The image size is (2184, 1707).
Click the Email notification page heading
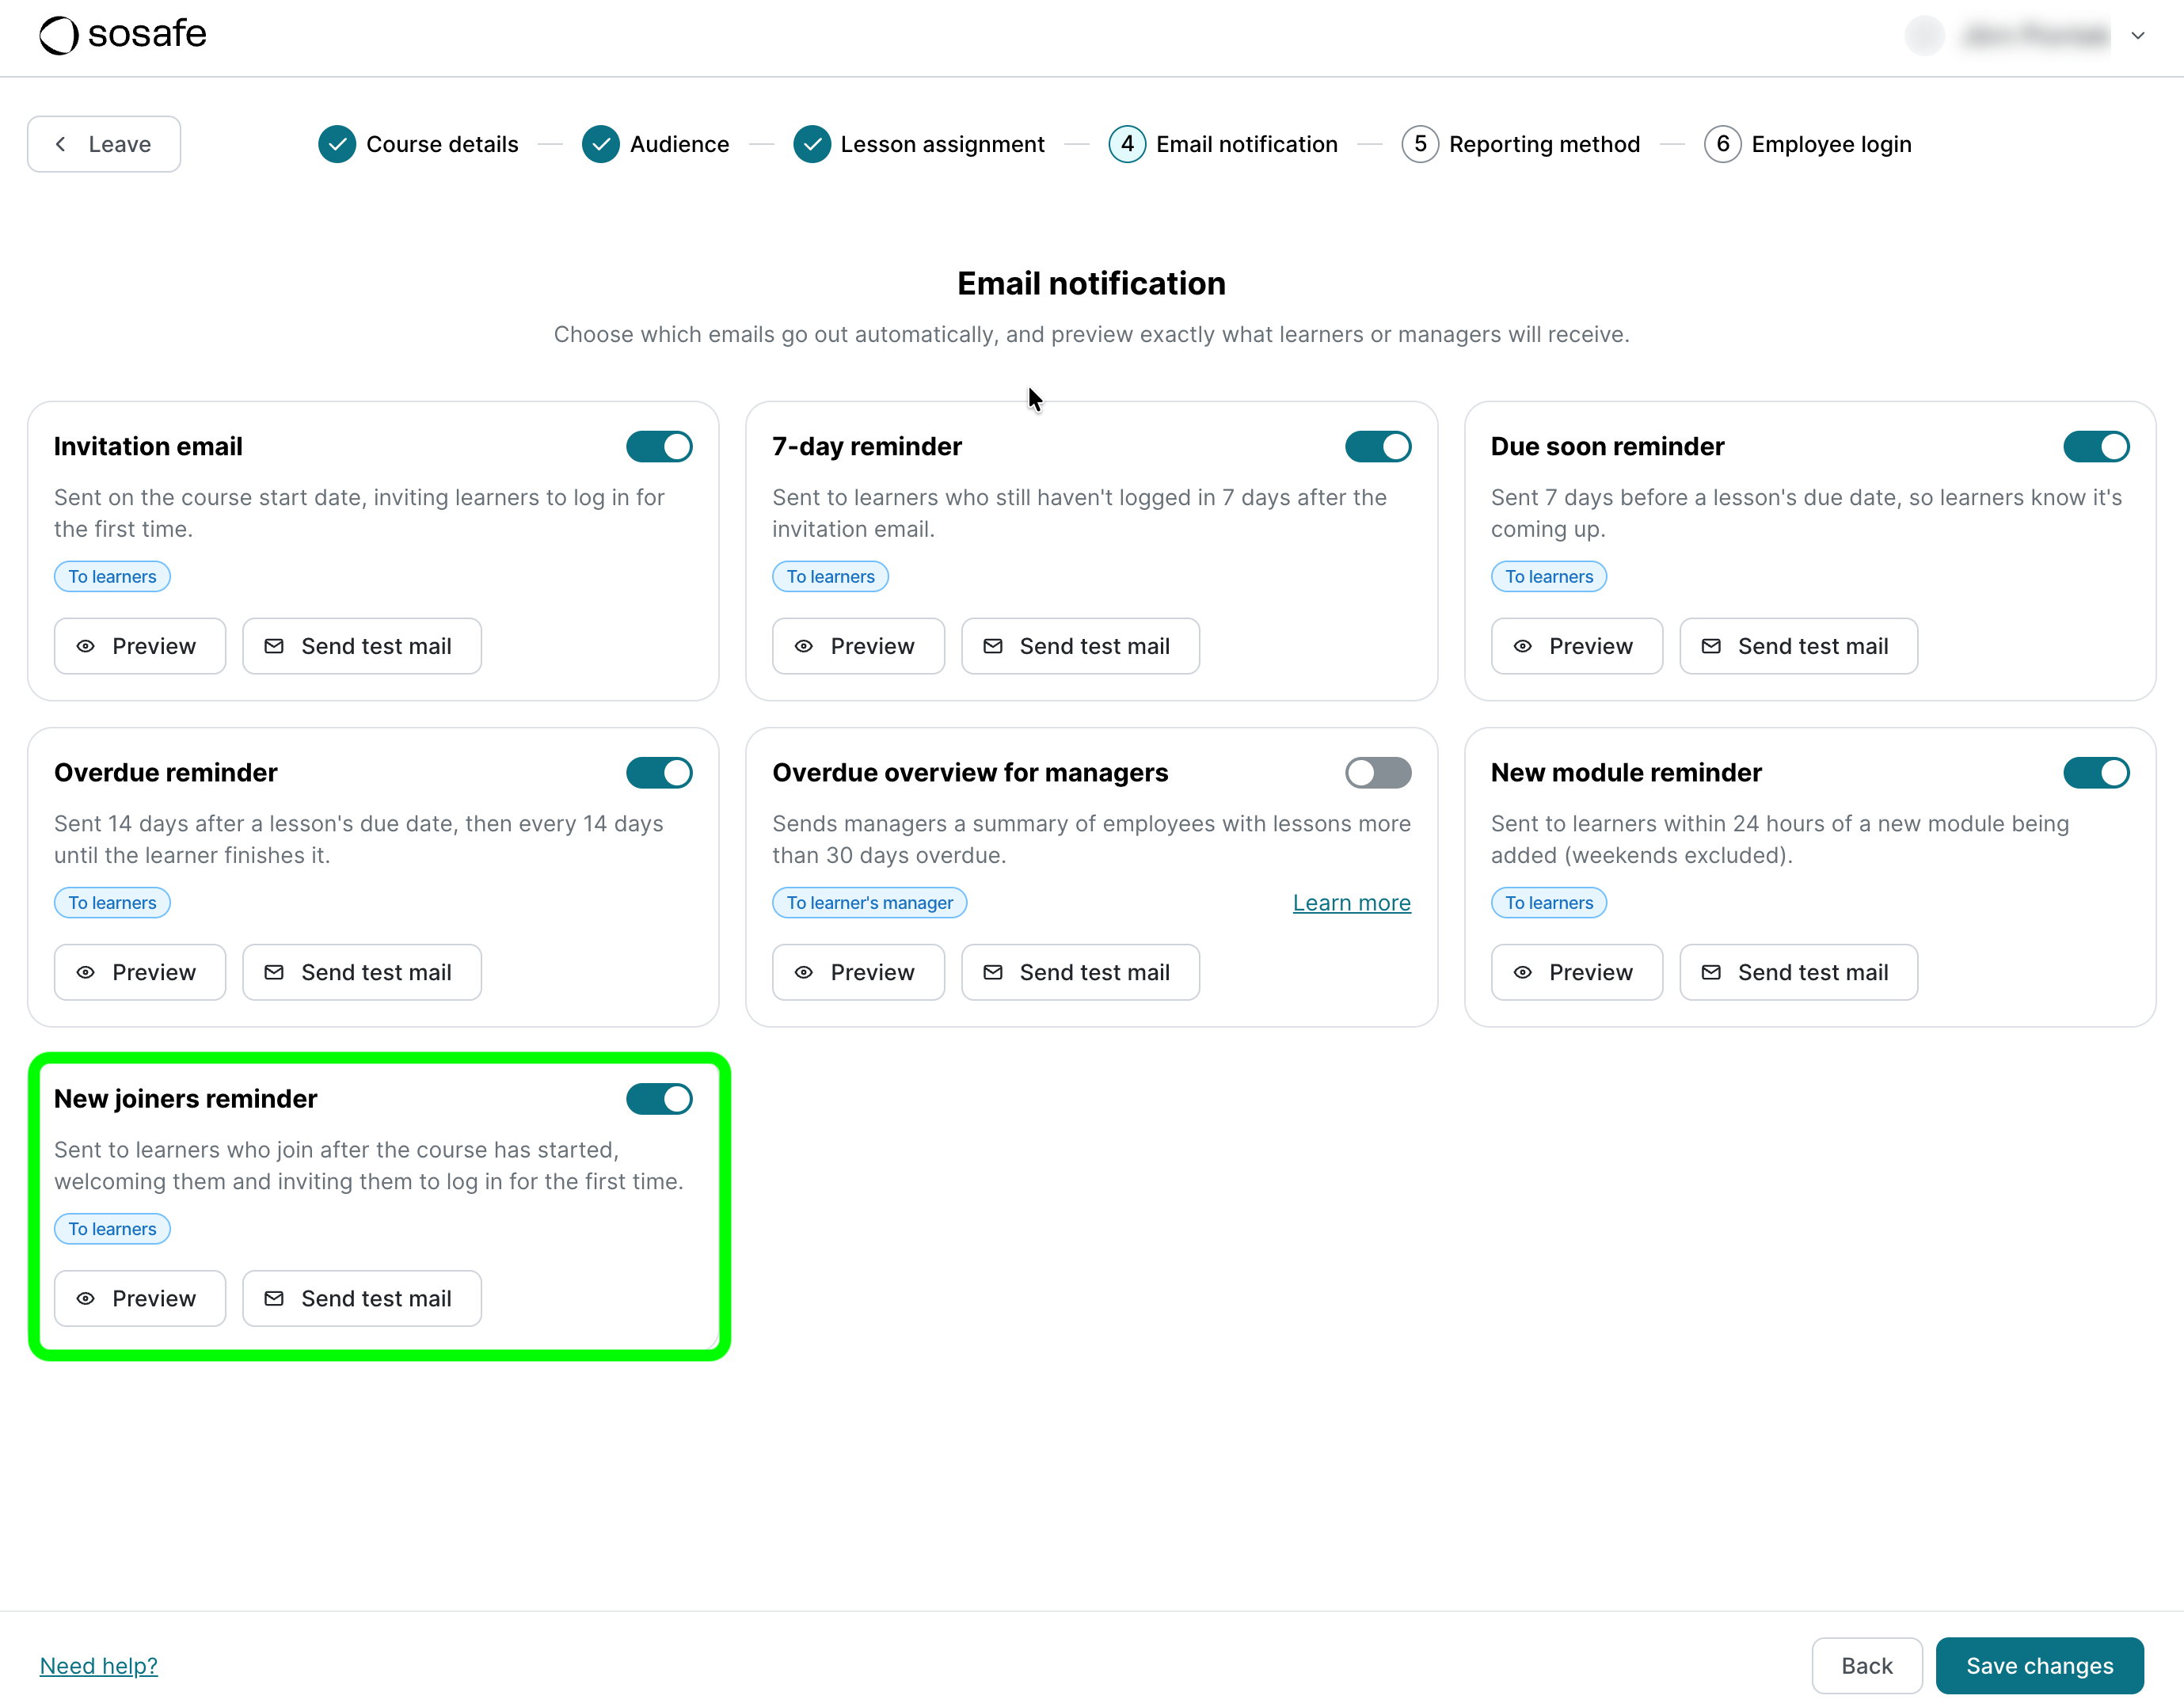(x=1091, y=283)
